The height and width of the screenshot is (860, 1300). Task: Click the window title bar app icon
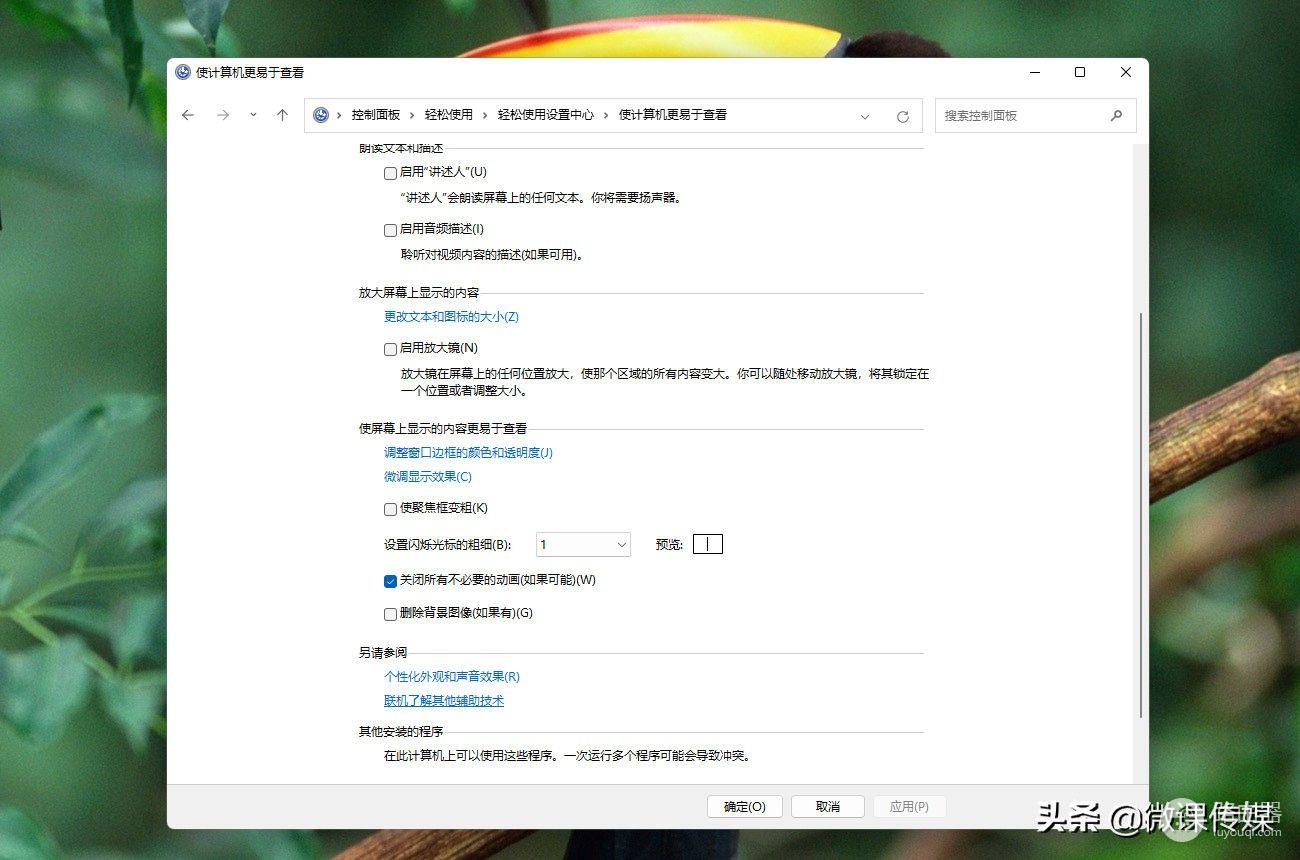point(183,72)
